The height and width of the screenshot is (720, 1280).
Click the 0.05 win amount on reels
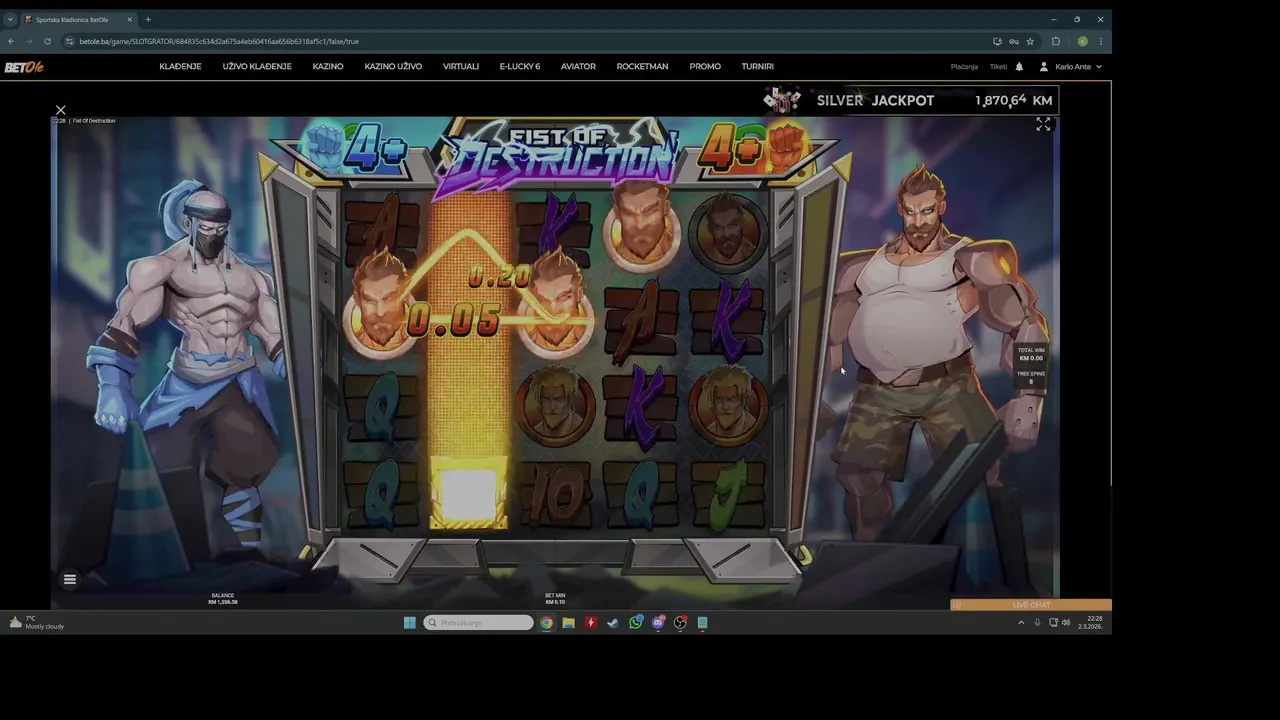tap(453, 320)
